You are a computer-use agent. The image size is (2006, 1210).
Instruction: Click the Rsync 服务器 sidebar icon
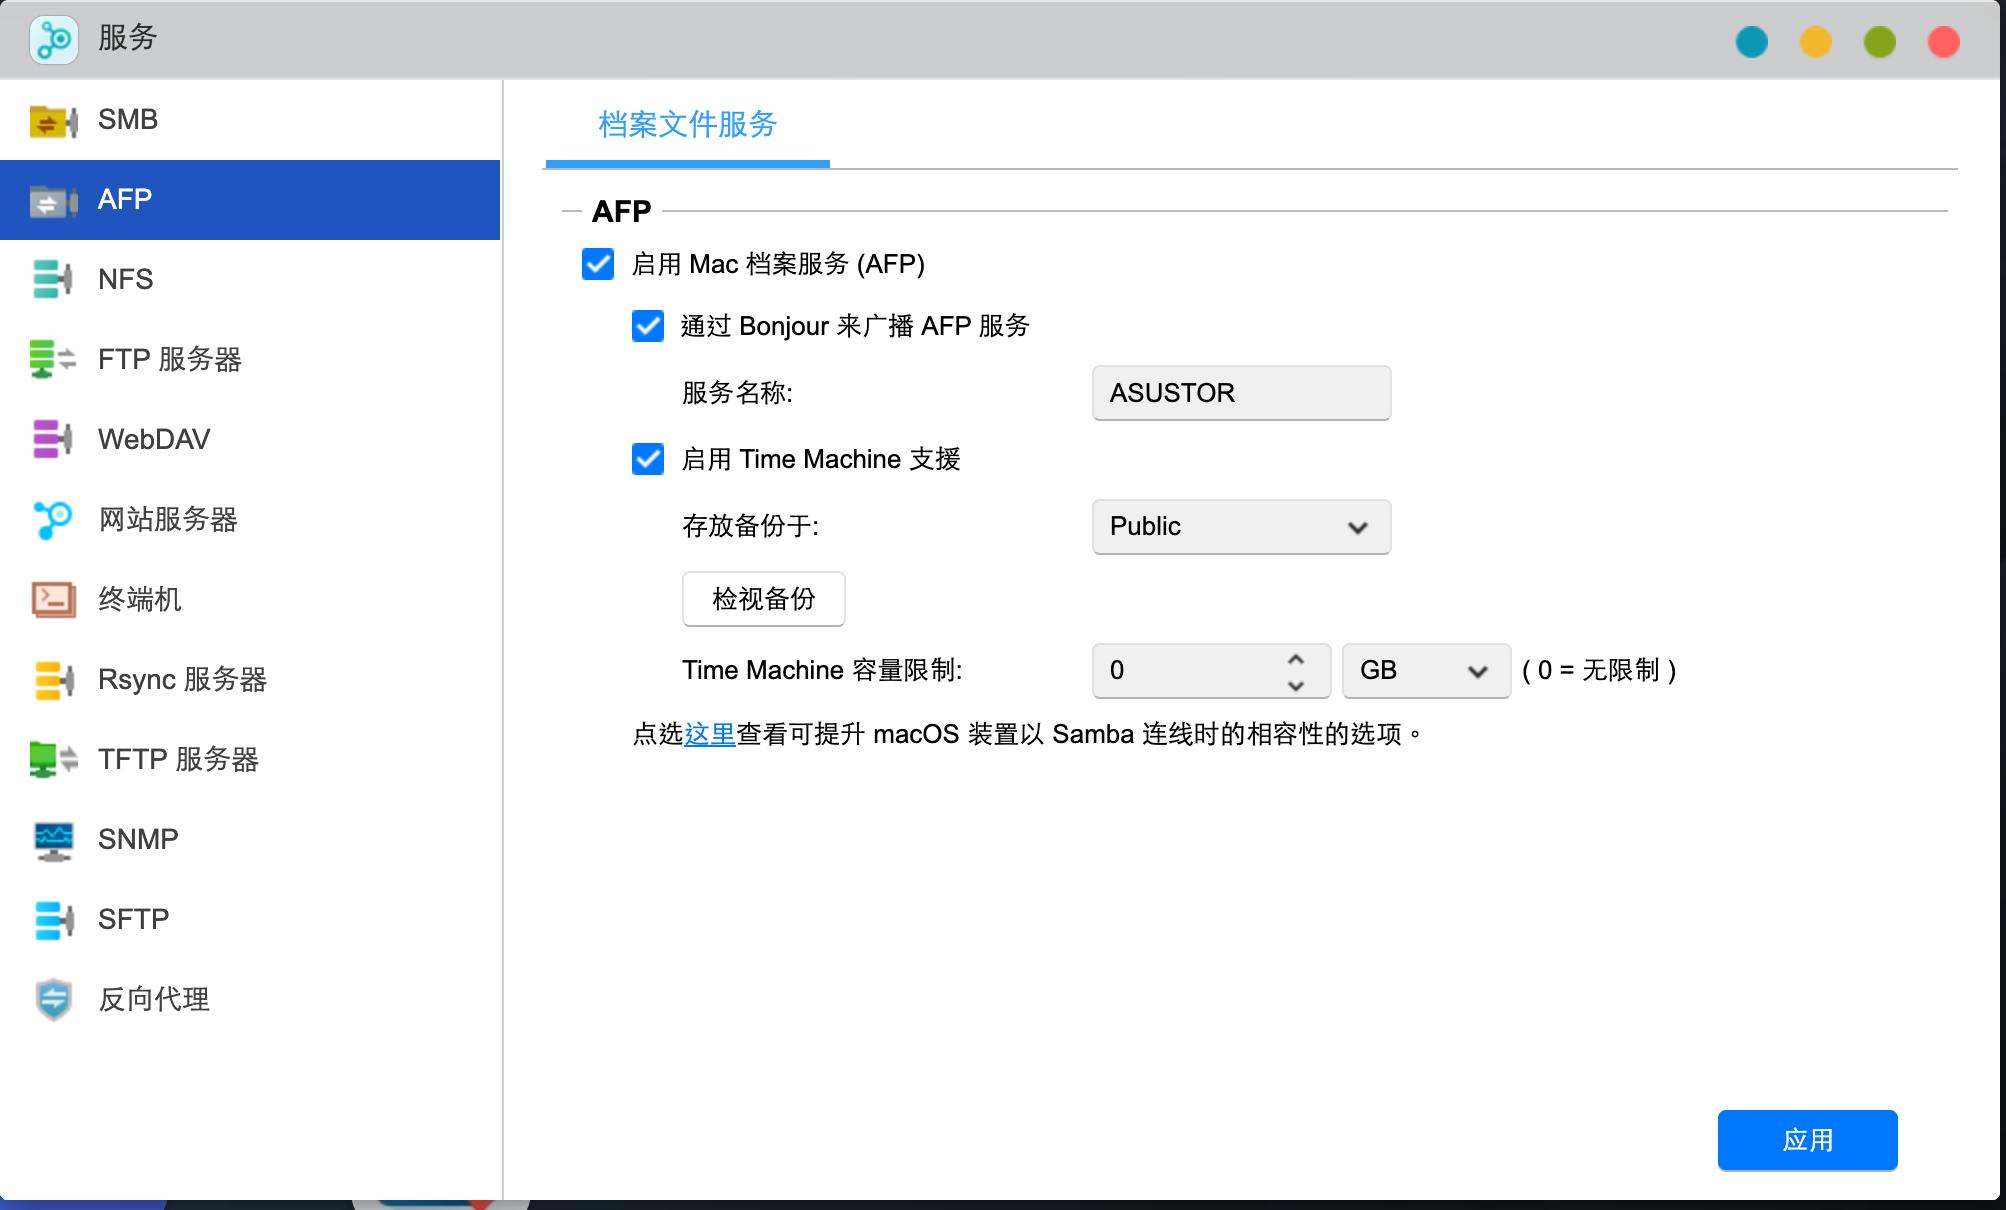52,680
